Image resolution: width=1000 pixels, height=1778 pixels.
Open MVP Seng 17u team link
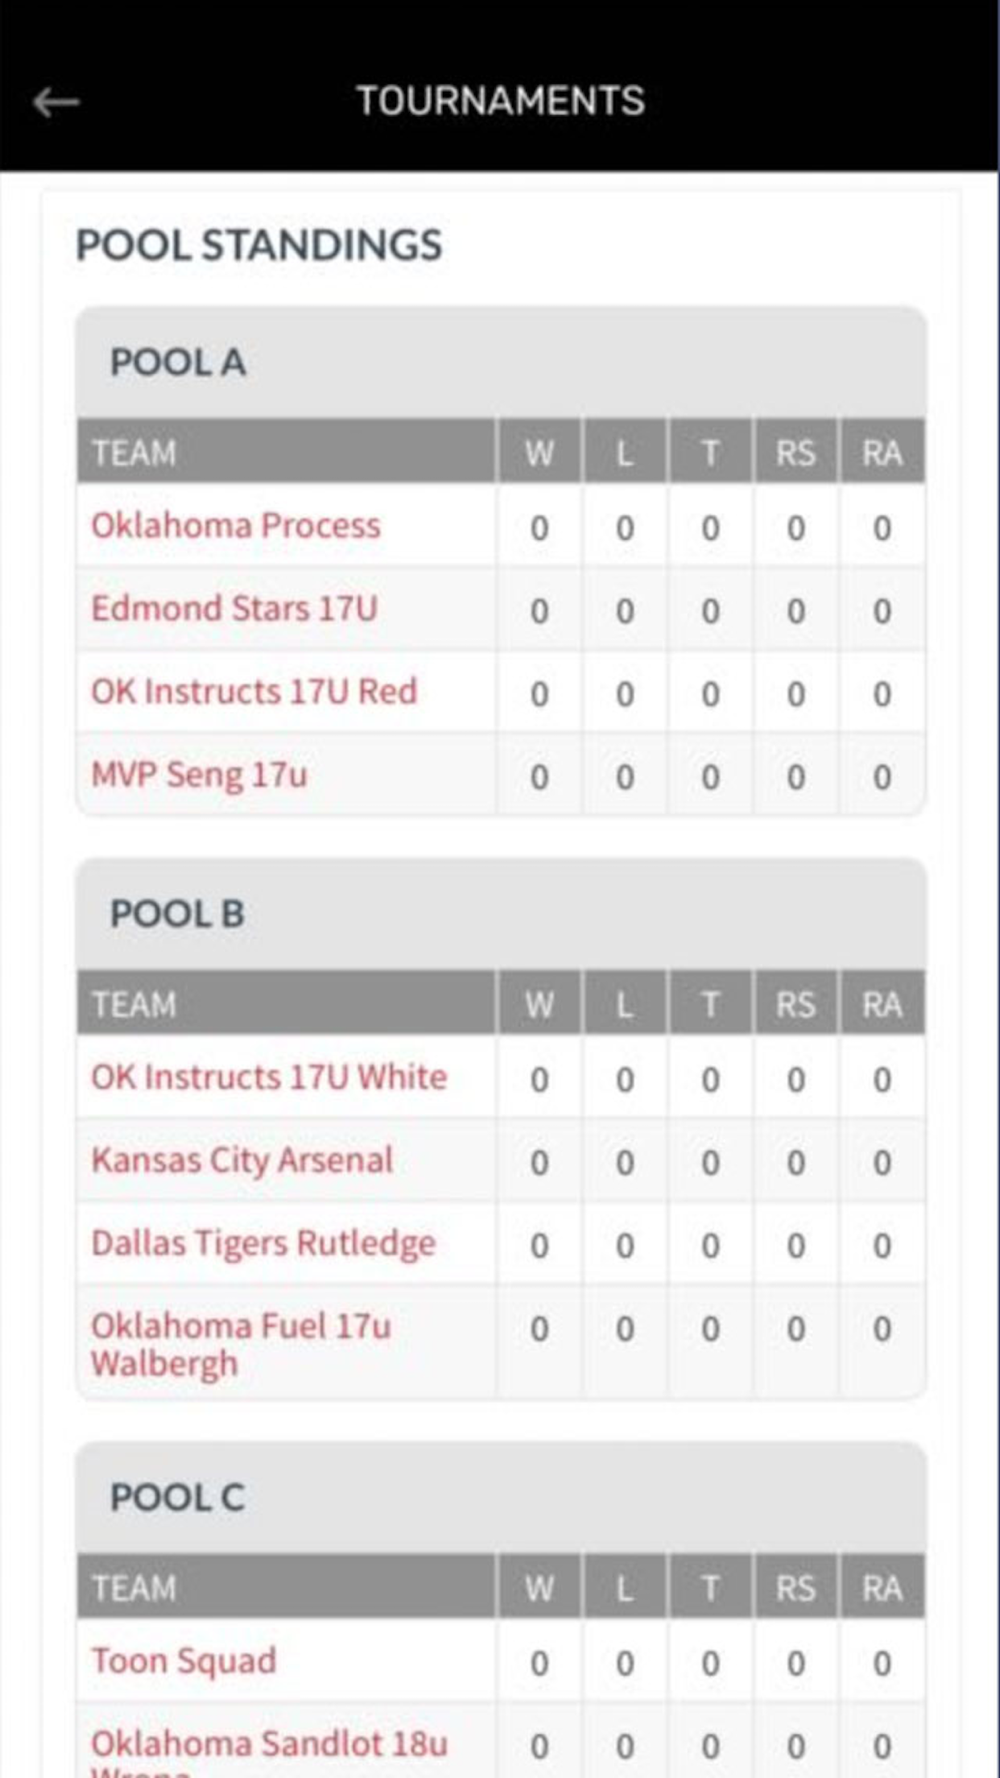click(x=199, y=775)
